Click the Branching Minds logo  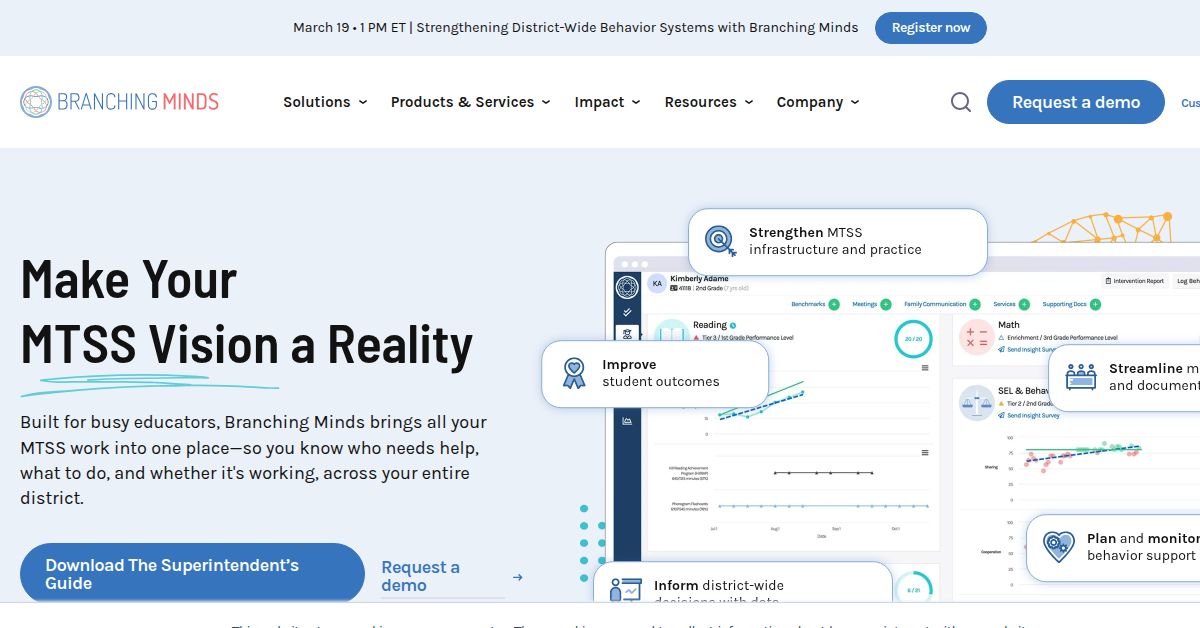(x=119, y=102)
